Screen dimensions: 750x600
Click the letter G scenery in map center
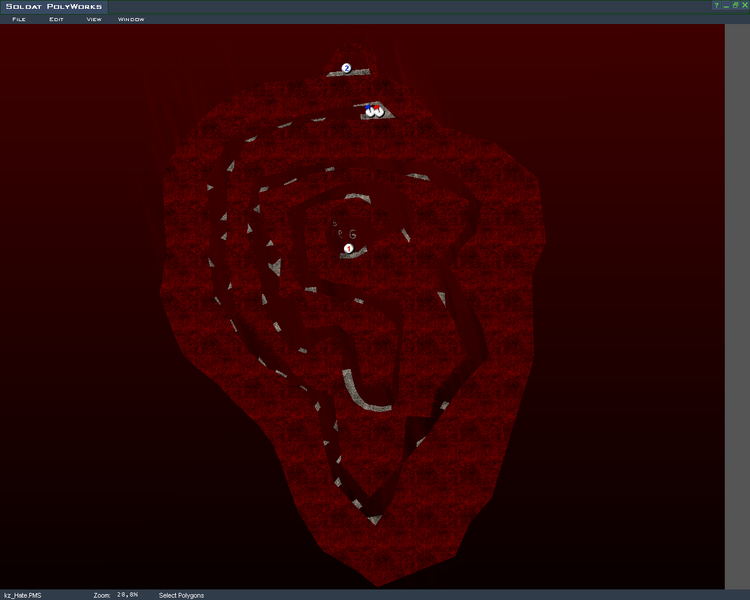tap(353, 234)
